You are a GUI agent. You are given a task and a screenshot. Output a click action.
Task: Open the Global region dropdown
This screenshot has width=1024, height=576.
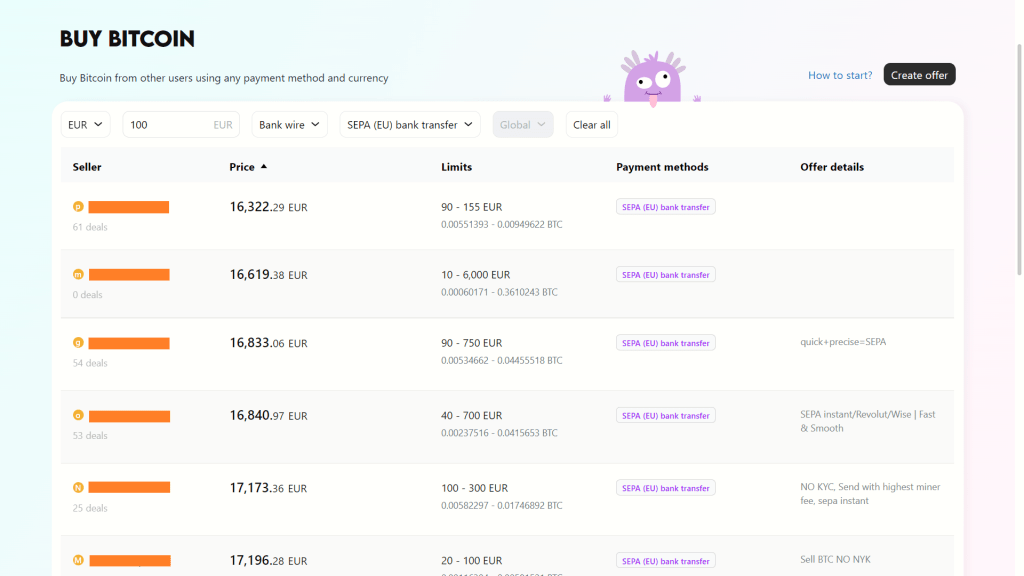click(523, 125)
